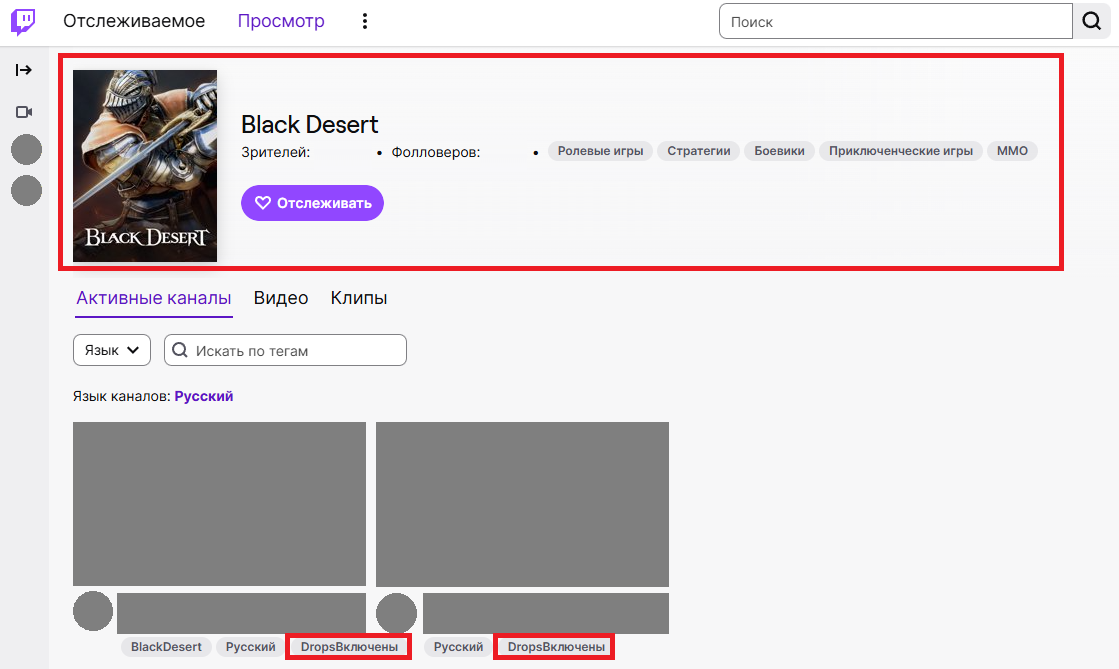Switch to Видео tab
This screenshot has width=1119, height=669.
(281, 298)
